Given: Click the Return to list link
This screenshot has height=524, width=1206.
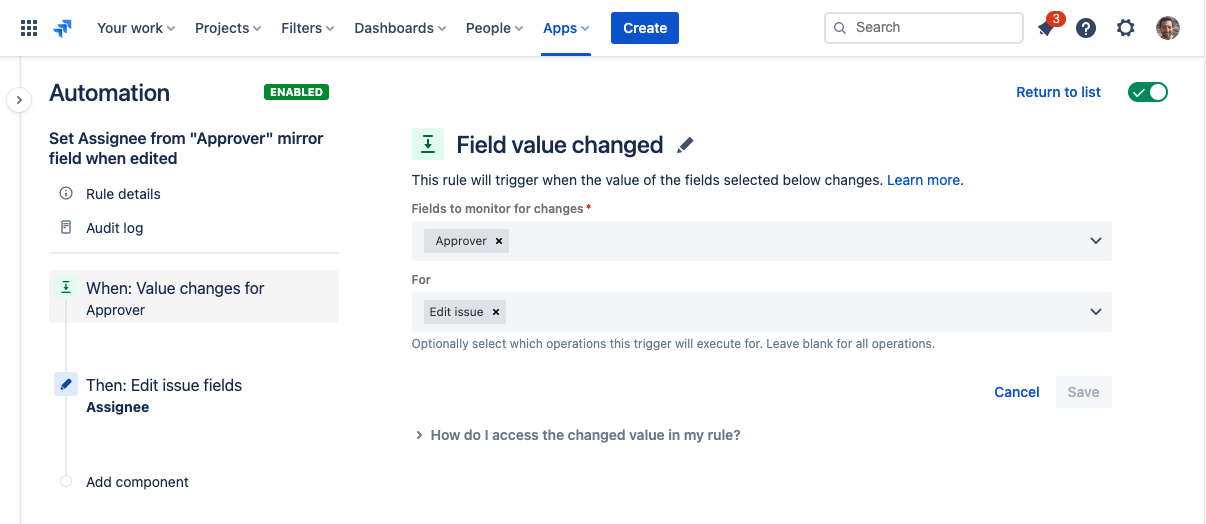Looking at the screenshot, I should 1058,92.
